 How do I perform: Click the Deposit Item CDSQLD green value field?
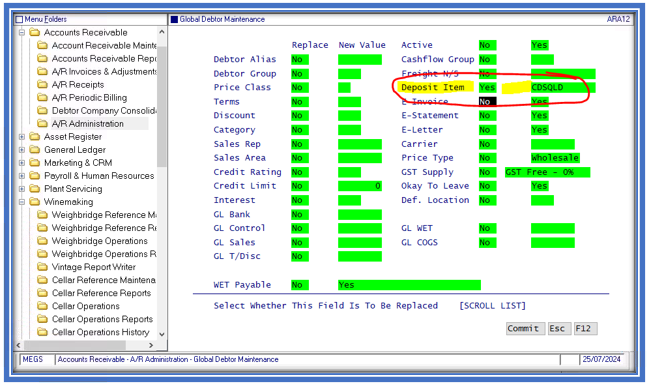pos(563,87)
